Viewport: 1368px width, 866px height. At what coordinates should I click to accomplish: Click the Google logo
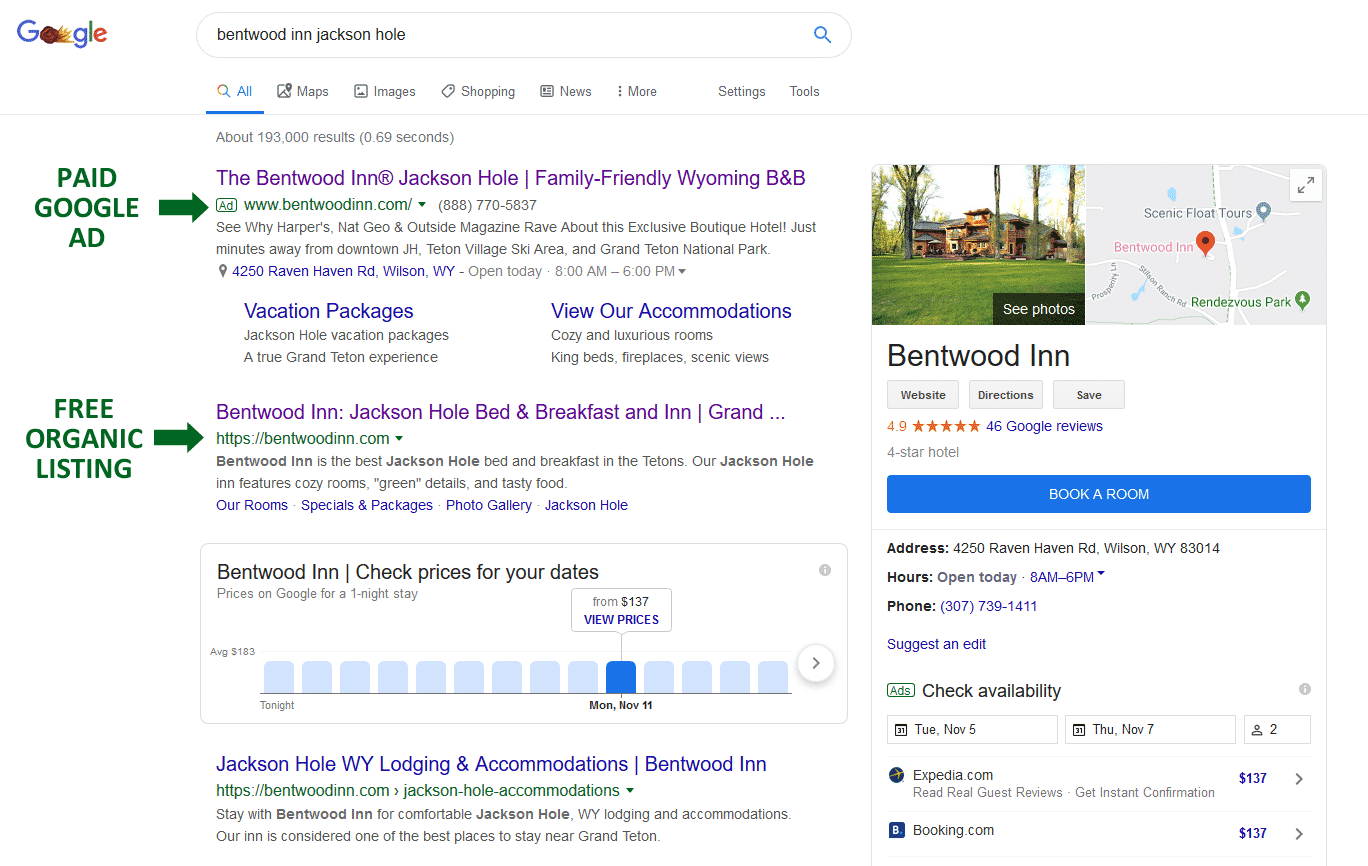[62, 34]
